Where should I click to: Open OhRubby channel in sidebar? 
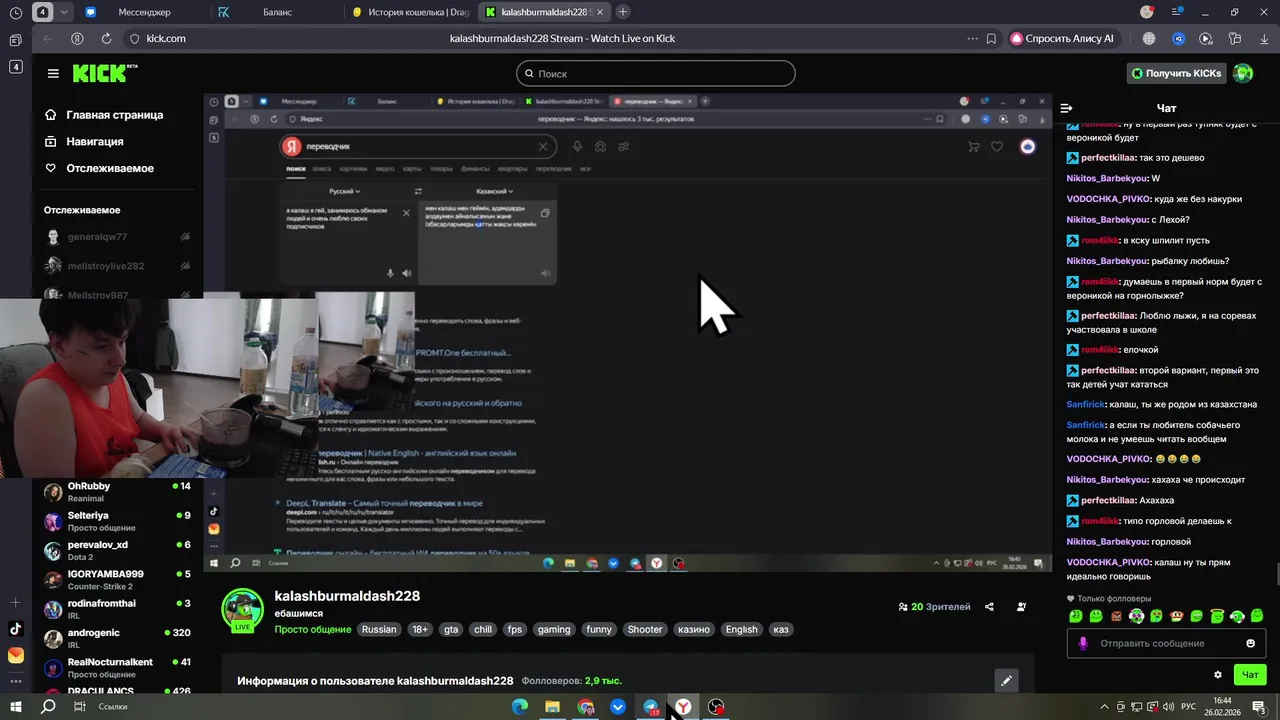(x=117, y=492)
